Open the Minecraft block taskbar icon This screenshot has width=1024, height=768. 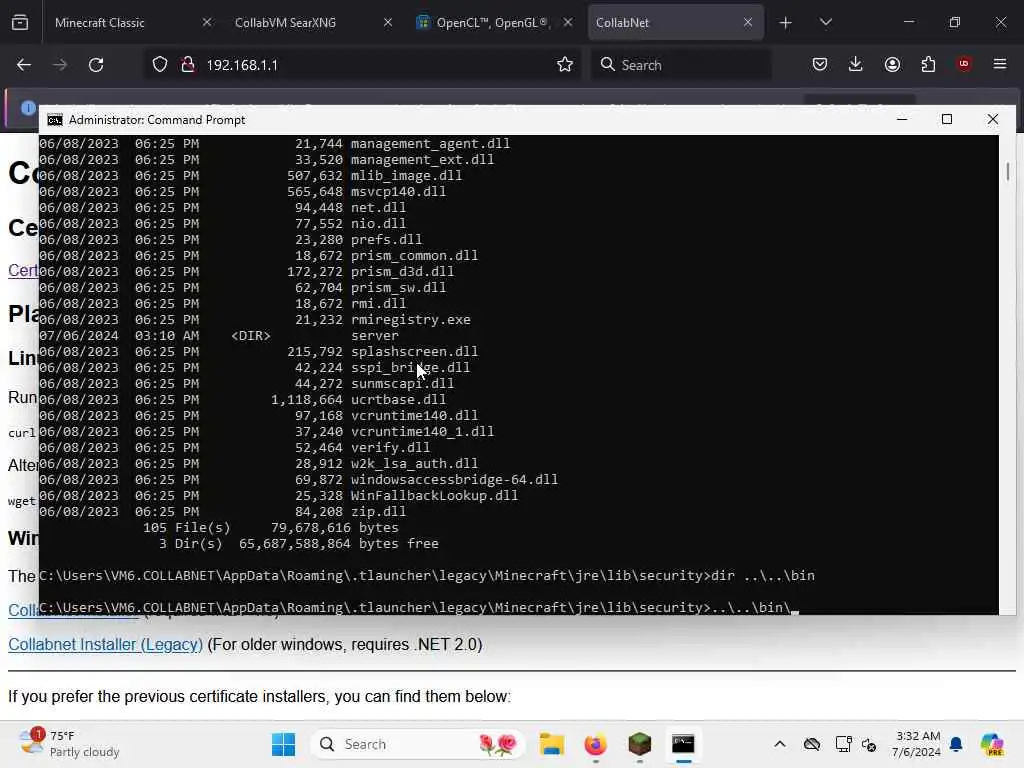coord(639,744)
